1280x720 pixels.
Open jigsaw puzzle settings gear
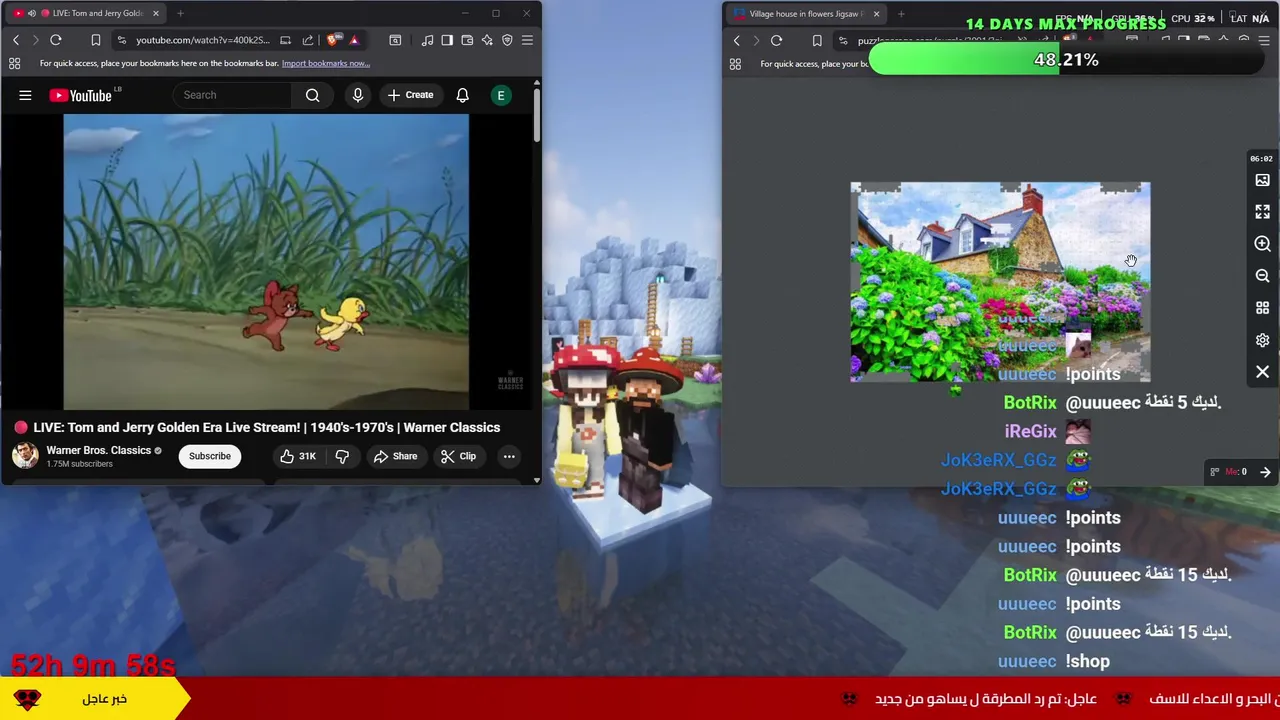click(1262, 340)
